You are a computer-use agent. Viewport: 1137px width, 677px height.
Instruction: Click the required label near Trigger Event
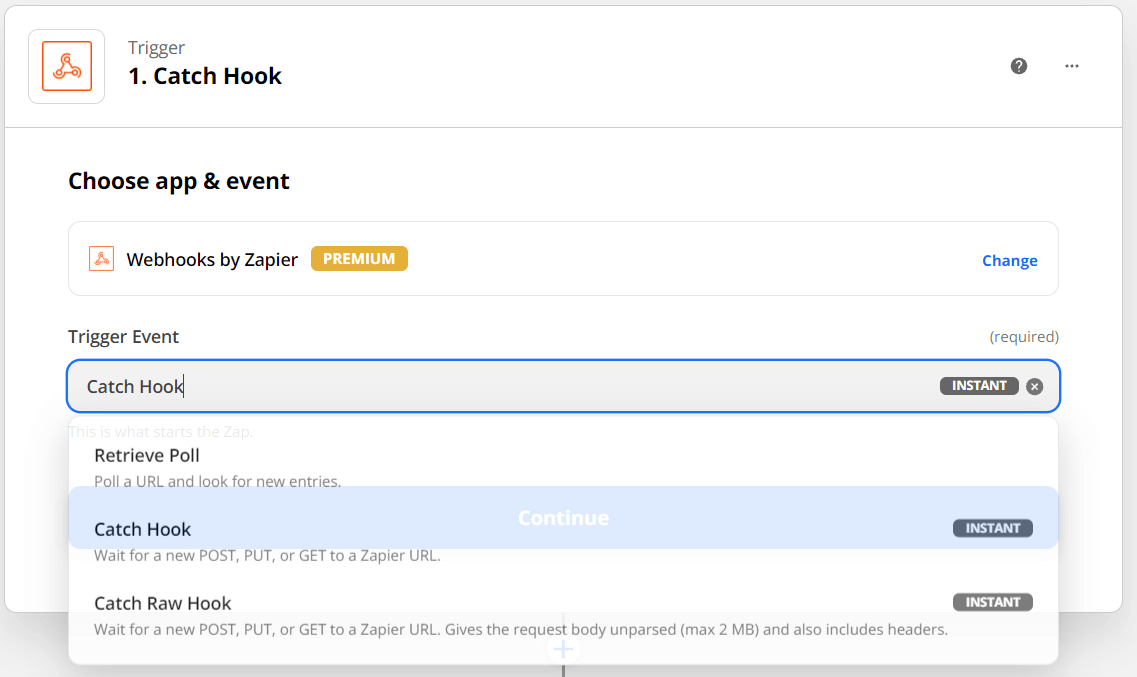click(x=1024, y=337)
